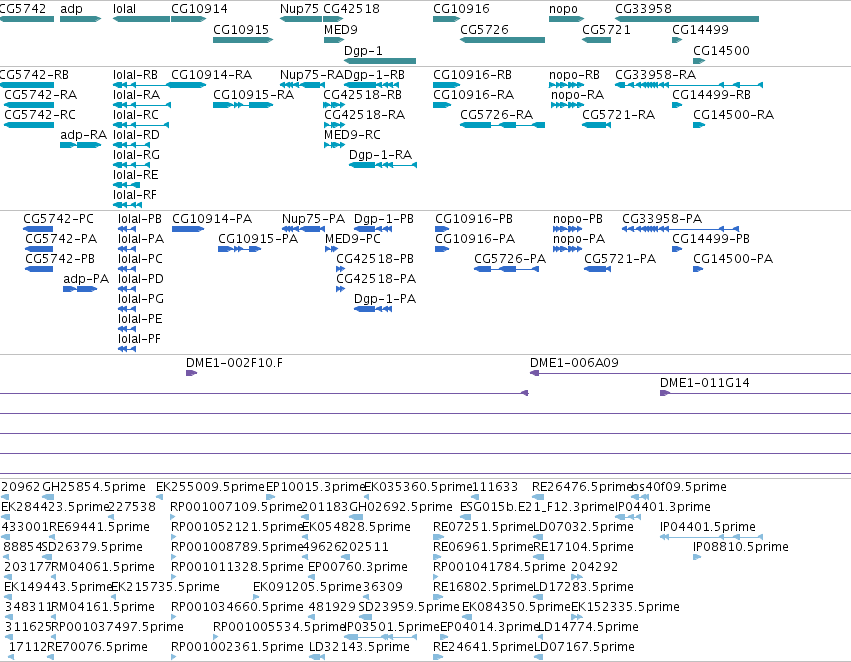Select transcript CG5721-RA
The image size is (851, 662).
(x=596, y=125)
